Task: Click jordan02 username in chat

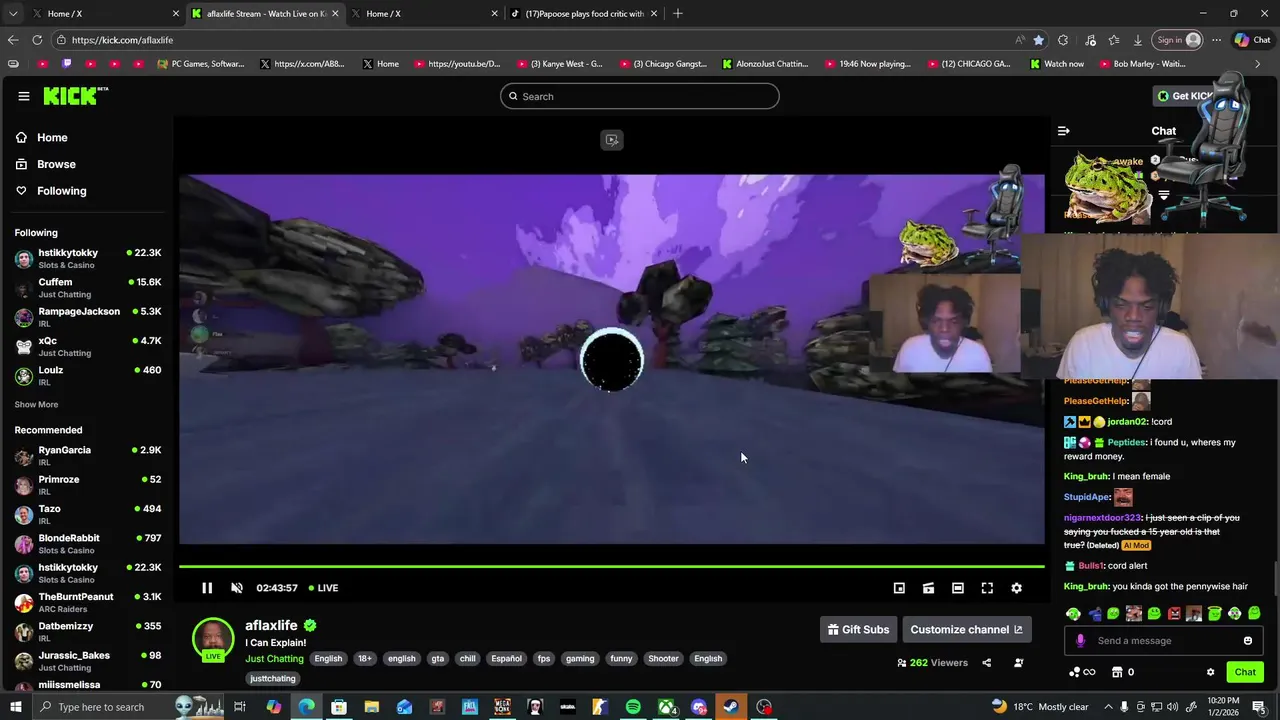Action: (1127, 422)
